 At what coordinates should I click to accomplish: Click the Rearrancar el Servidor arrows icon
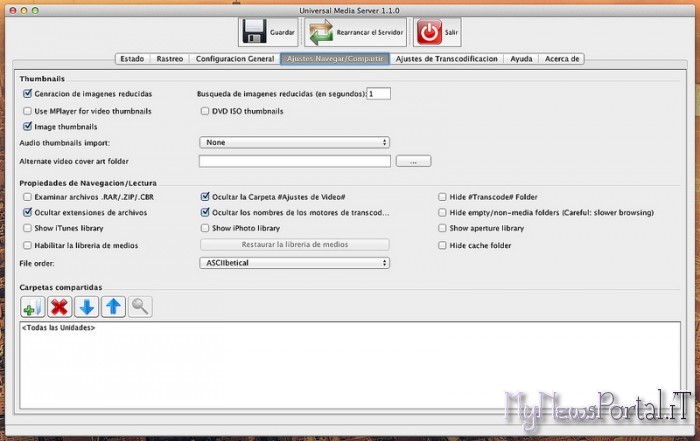coord(321,32)
